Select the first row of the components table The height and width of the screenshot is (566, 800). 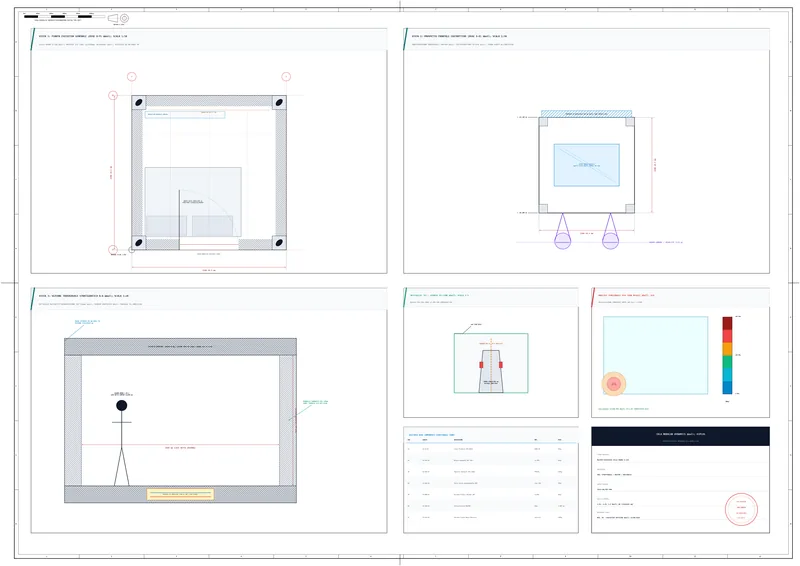pyautogui.click(x=491, y=449)
